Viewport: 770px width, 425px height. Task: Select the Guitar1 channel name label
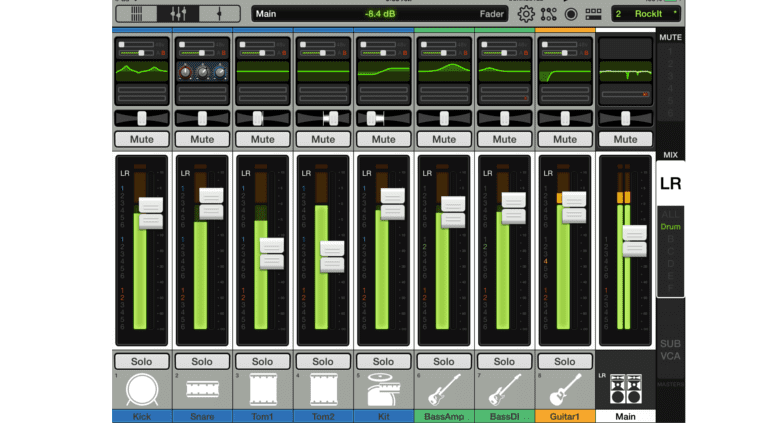[565, 417]
